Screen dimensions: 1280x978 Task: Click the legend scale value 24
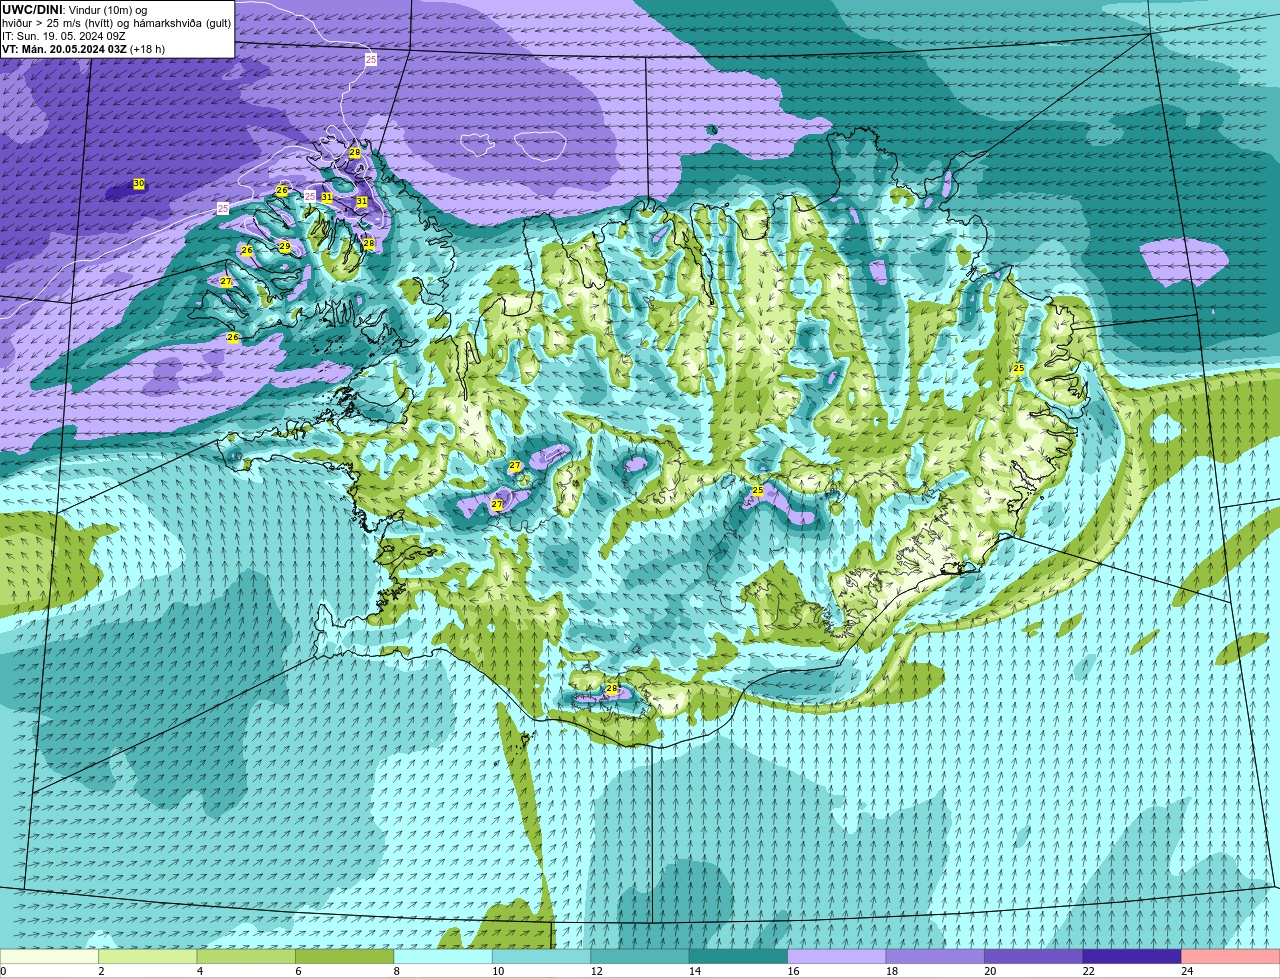(1187, 971)
